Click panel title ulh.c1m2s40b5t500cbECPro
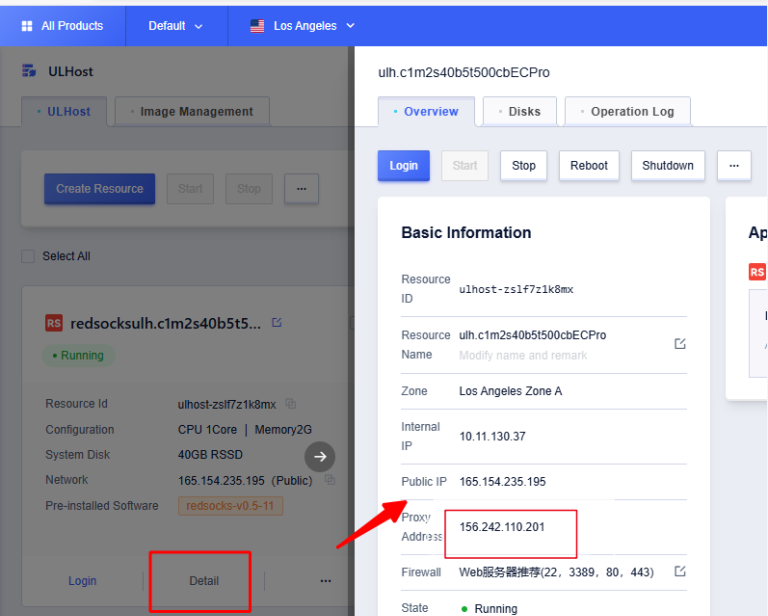The width and height of the screenshot is (768, 616). click(x=464, y=72)
